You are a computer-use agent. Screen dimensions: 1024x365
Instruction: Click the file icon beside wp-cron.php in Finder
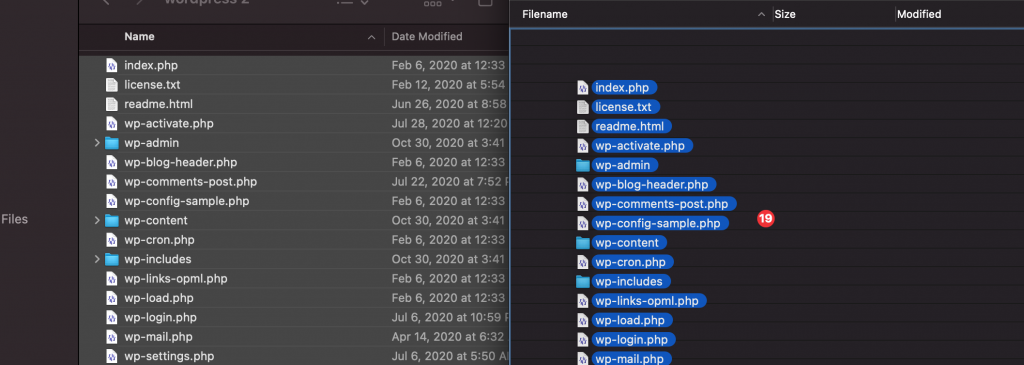[112, 240]
